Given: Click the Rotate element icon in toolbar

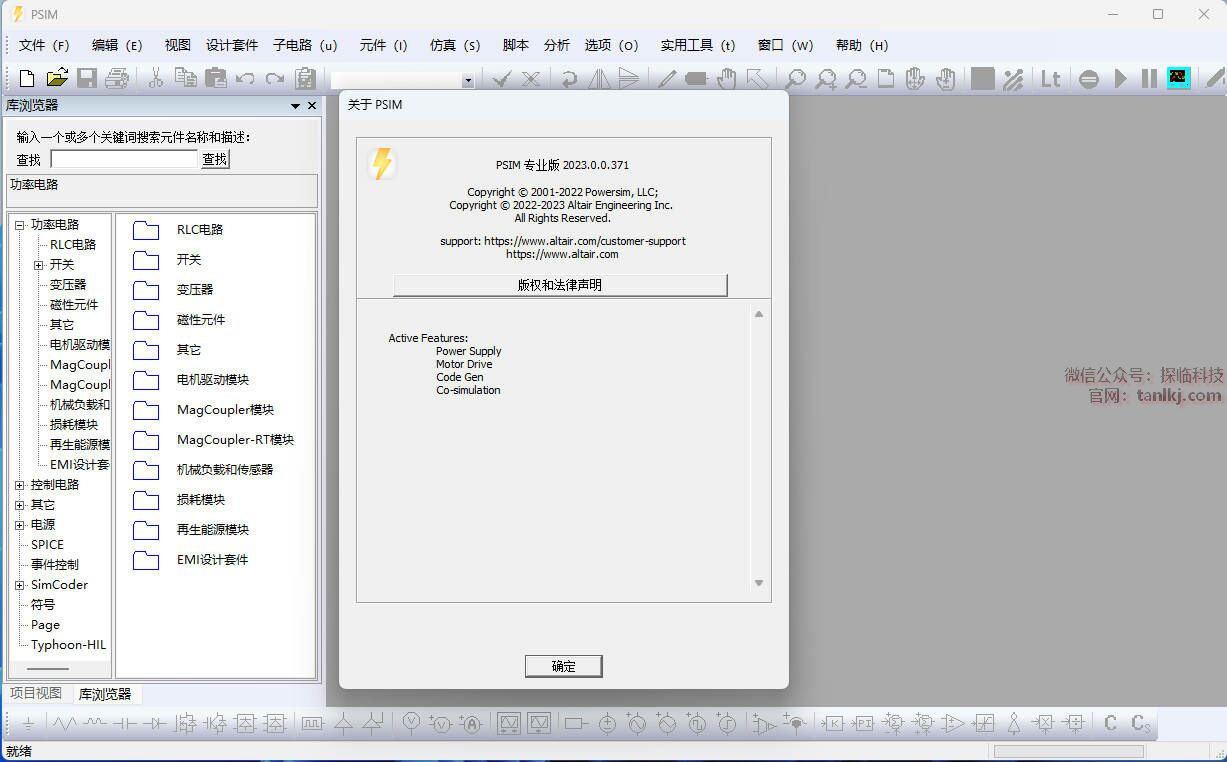Looking at the screenshot, I should click(568, 79).
